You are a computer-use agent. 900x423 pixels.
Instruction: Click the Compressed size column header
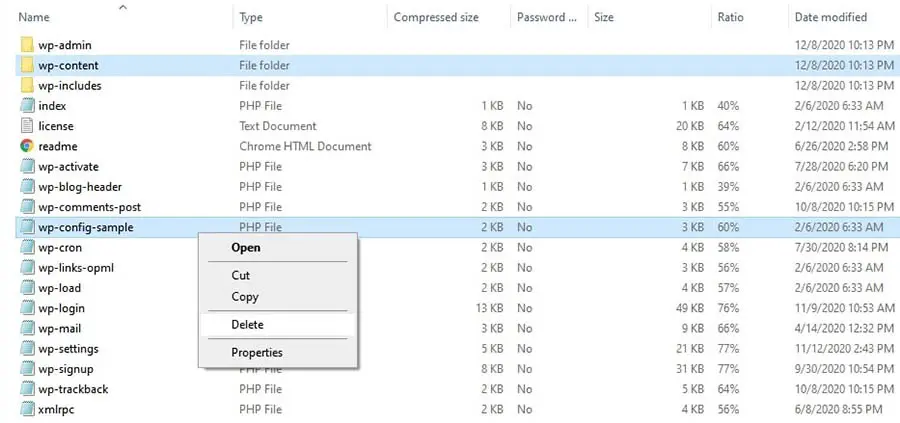pos(434,17)
